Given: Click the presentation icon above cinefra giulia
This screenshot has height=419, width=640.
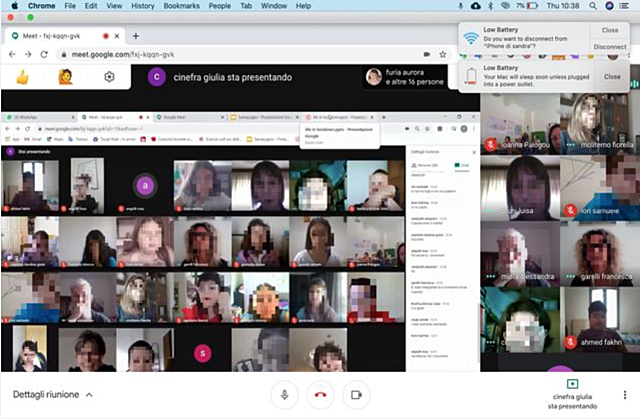Looking at the screenshot, I should (572, 384).
